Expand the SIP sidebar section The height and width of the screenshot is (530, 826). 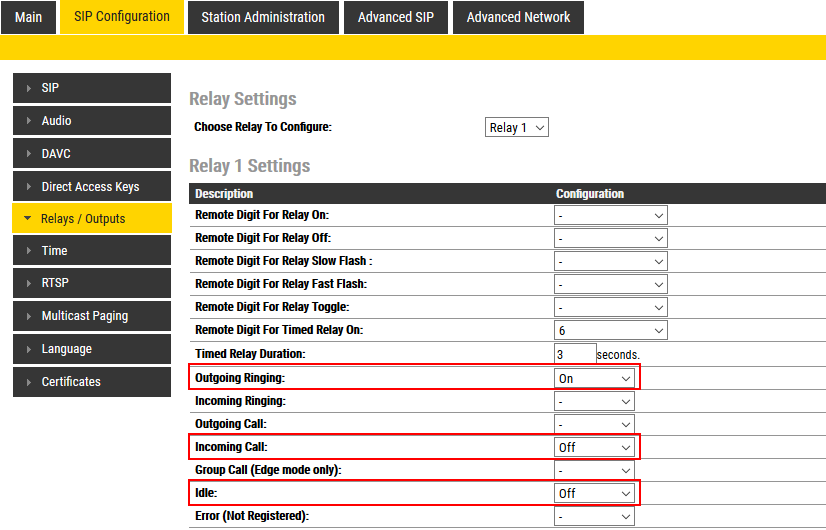(91, 88)
